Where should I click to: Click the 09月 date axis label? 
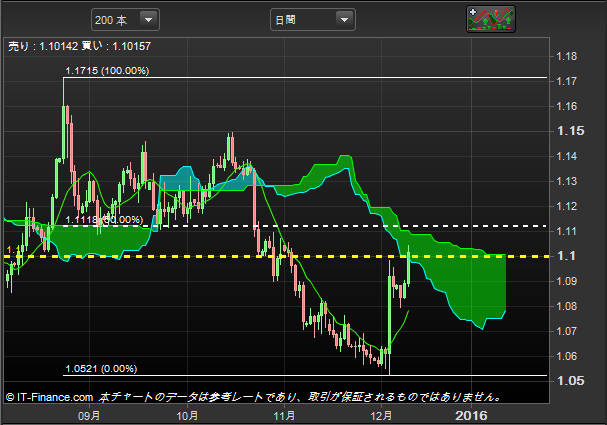(89, 416)
